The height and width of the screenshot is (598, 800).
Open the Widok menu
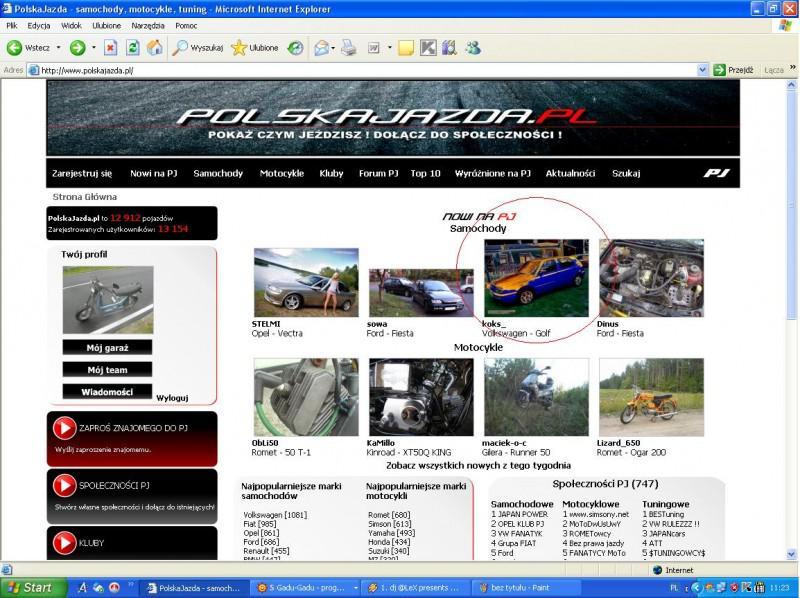point(71,26)
